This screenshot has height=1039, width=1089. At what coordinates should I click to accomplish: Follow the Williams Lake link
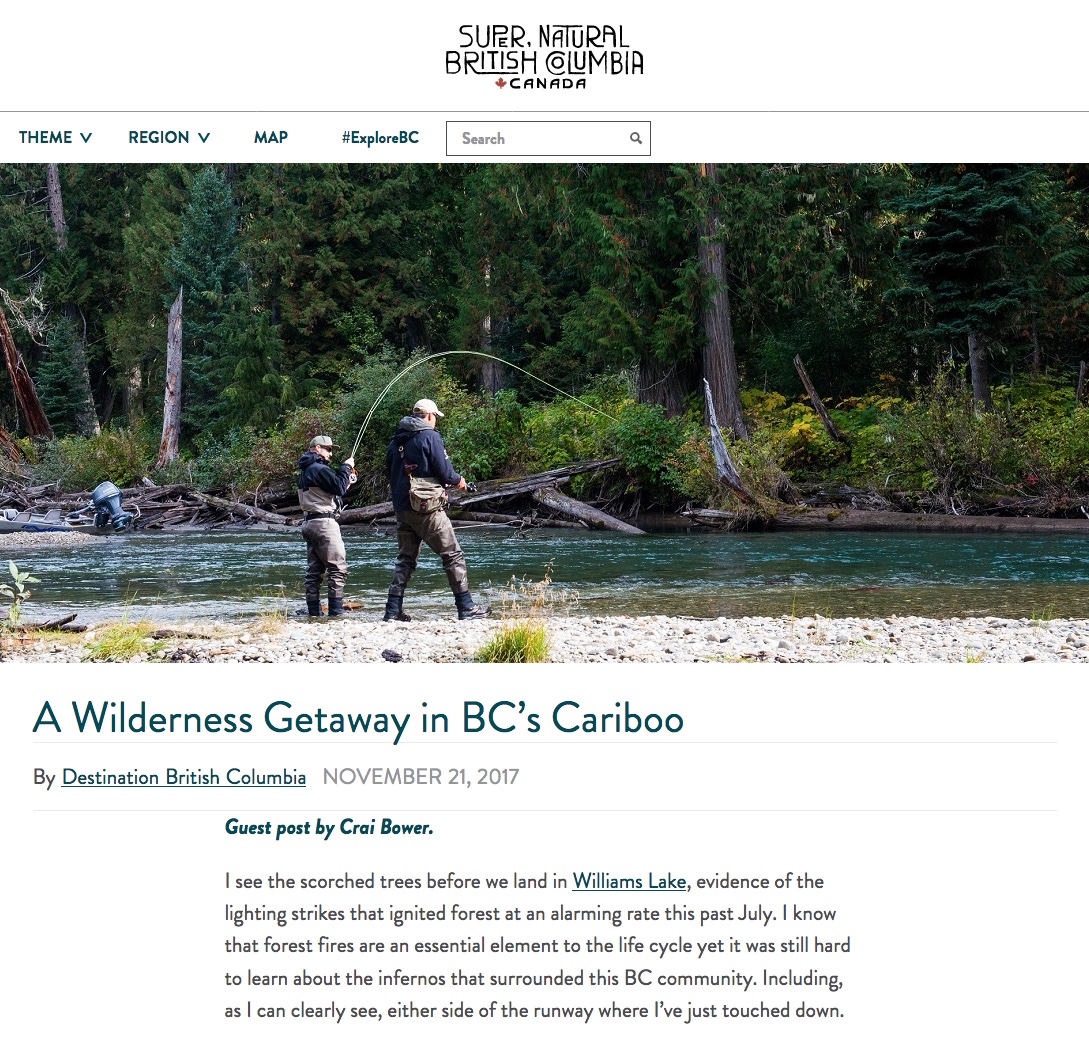pos(629,881)
